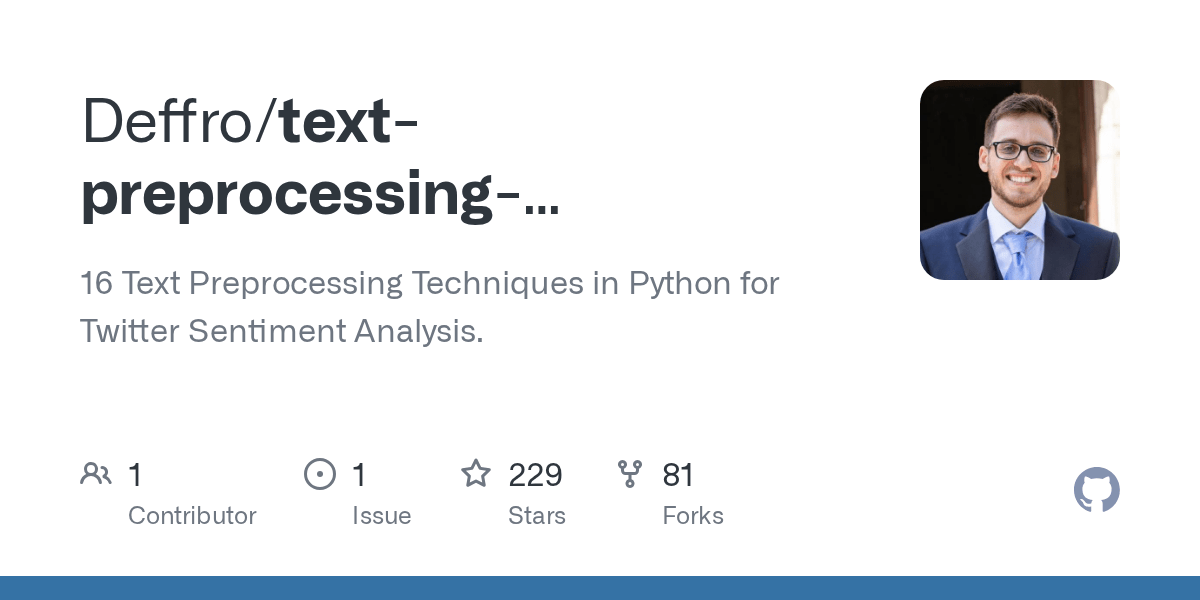Click the fork branch icon
Image resolution: width=1200 pixels, height=600 pixels.
point(630,474)
